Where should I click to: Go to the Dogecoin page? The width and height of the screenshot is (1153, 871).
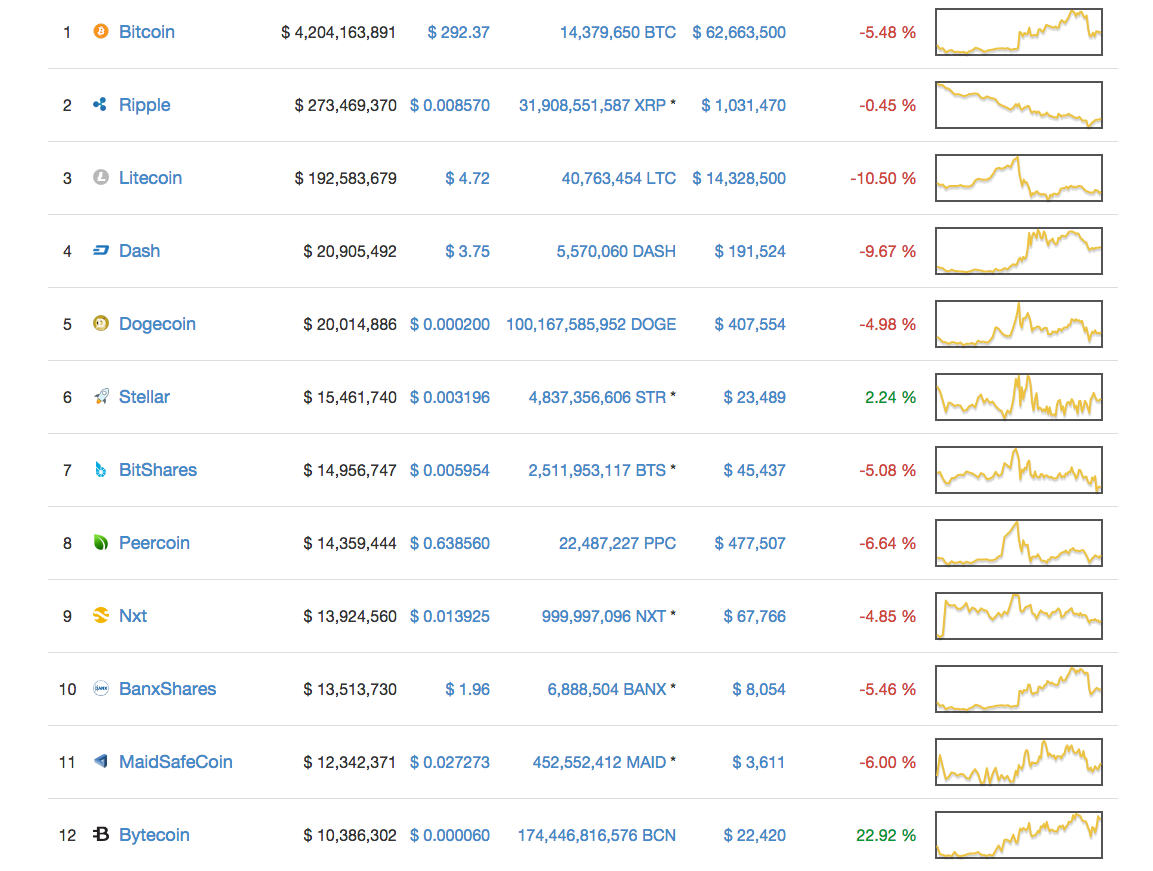(157, 324)
